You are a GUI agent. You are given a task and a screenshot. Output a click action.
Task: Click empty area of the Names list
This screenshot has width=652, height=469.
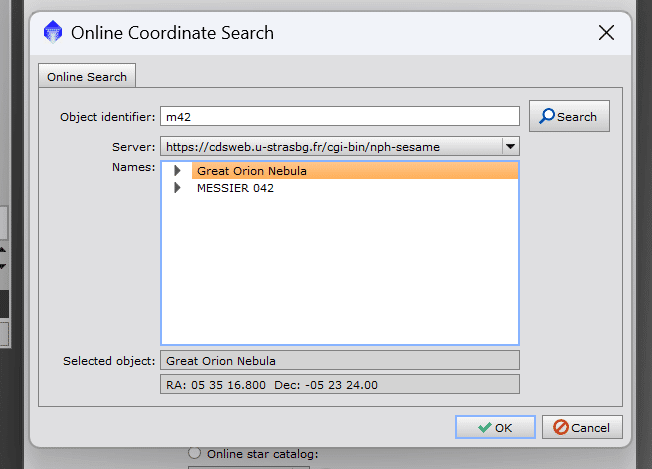click(340, 270)
